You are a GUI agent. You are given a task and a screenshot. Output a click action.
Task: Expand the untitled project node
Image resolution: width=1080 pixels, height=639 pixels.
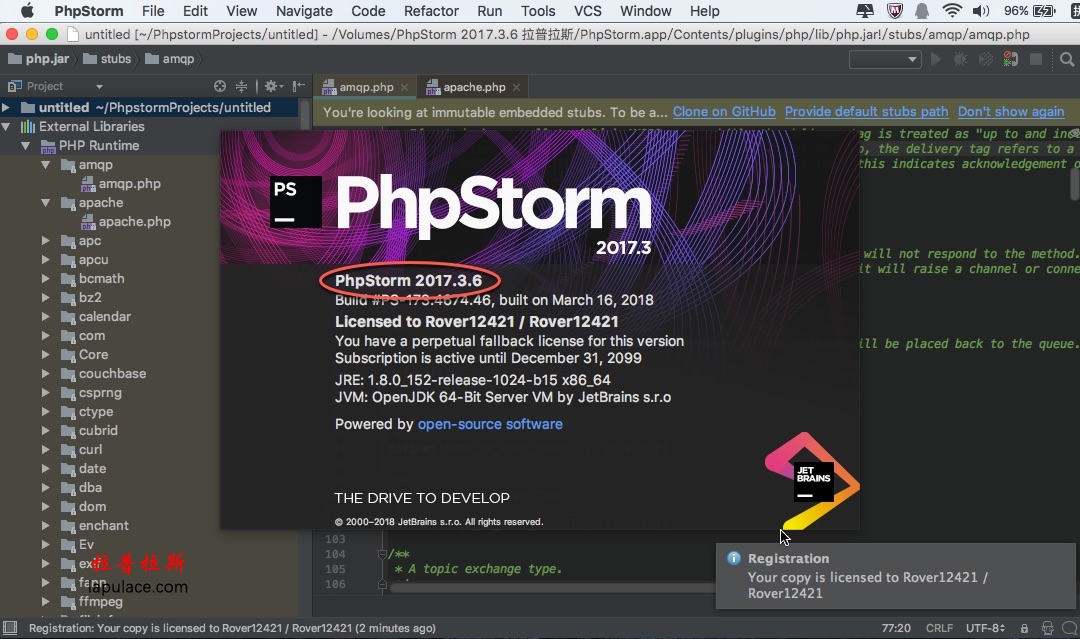pyautogui.click(x=6, y=107)
